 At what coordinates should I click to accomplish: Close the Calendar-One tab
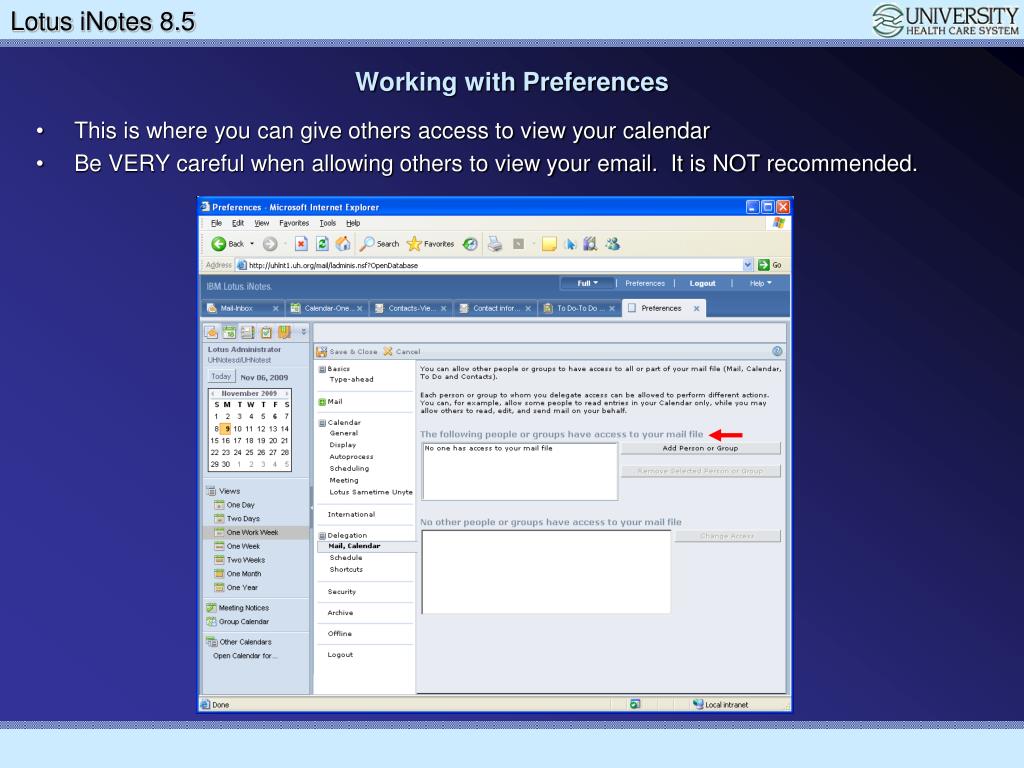click(x=360, y=309)
